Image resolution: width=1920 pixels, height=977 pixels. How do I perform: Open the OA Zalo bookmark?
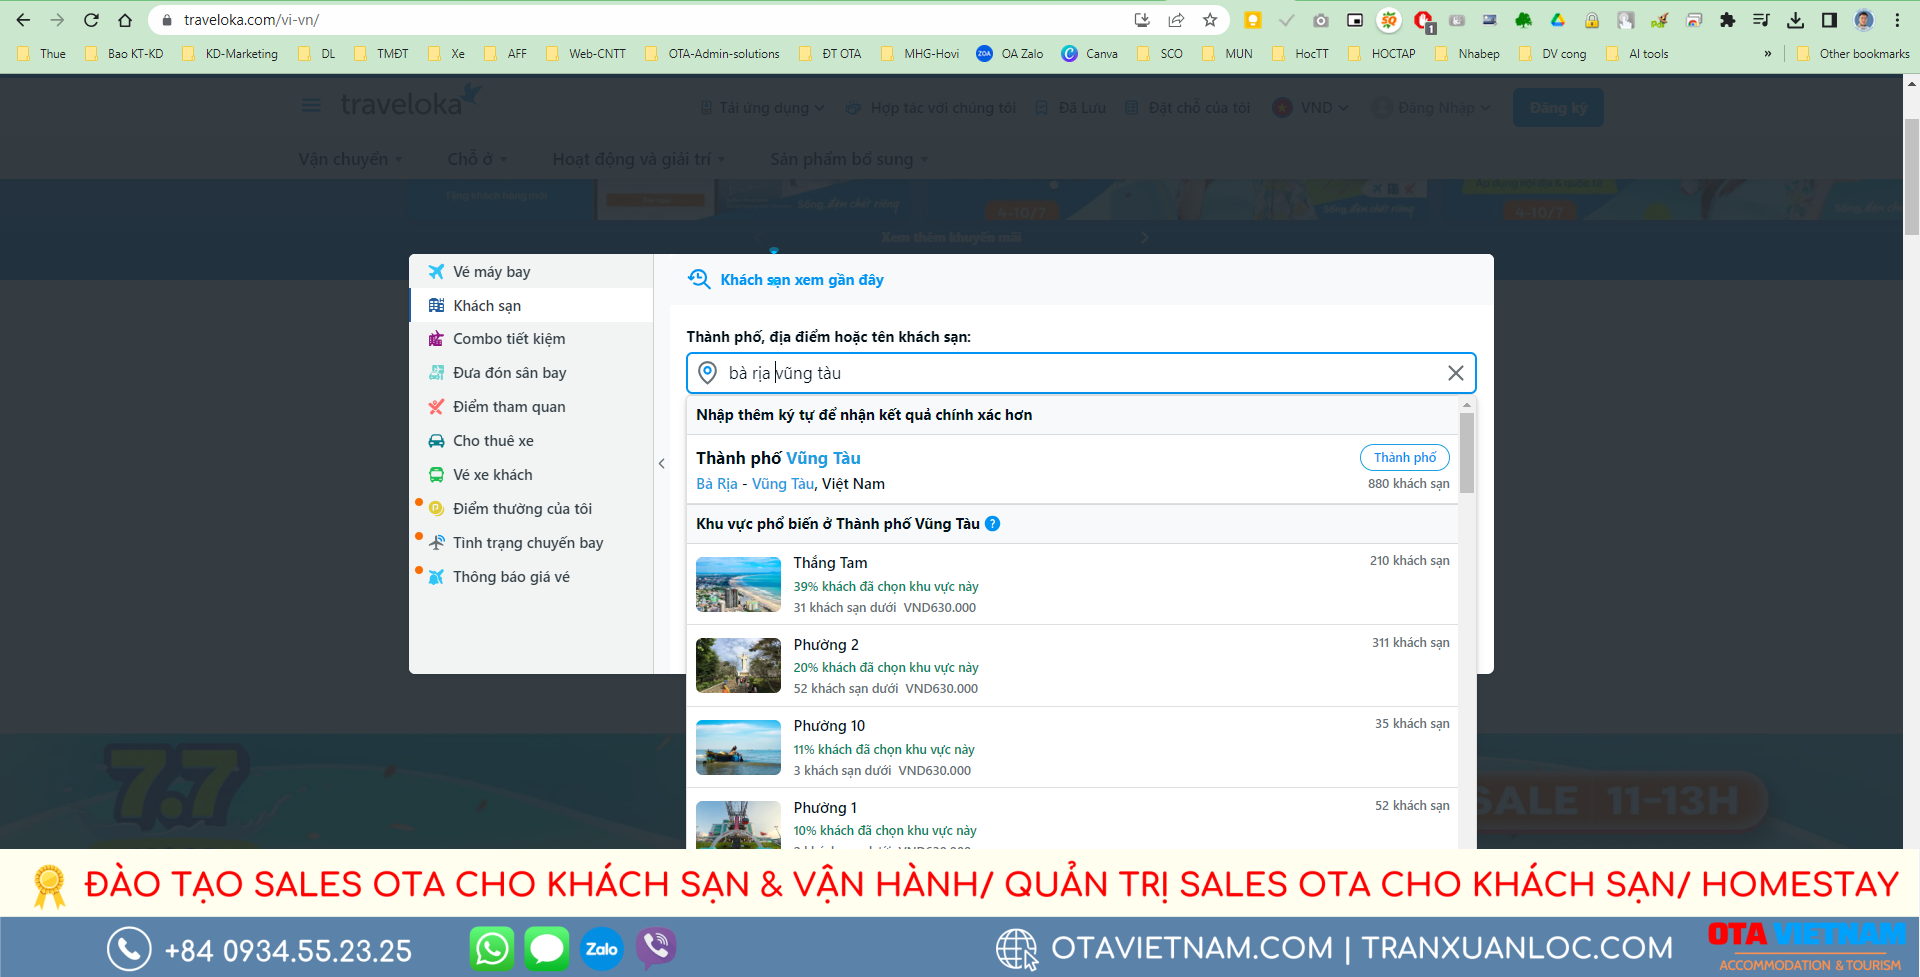(x=1010, y=54)
